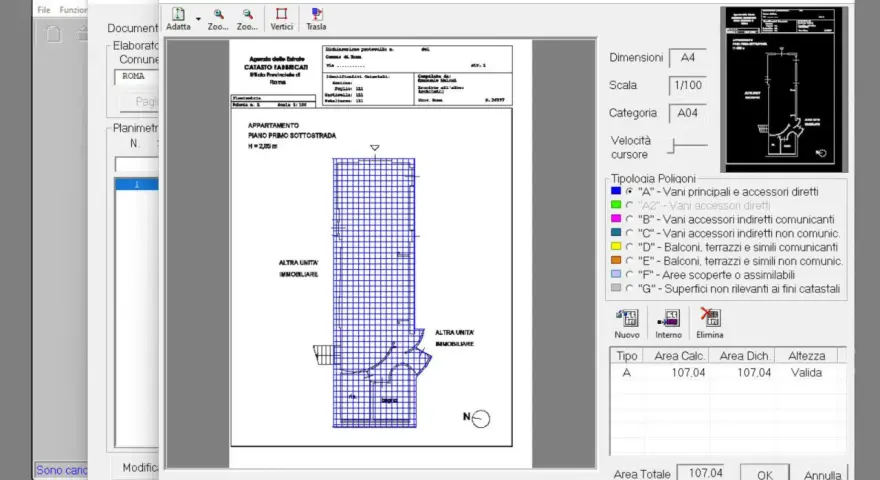Select the Trasla move tool icon
Image resolution: width=880 pixels, height=480 pixels.
coord(317,15)
